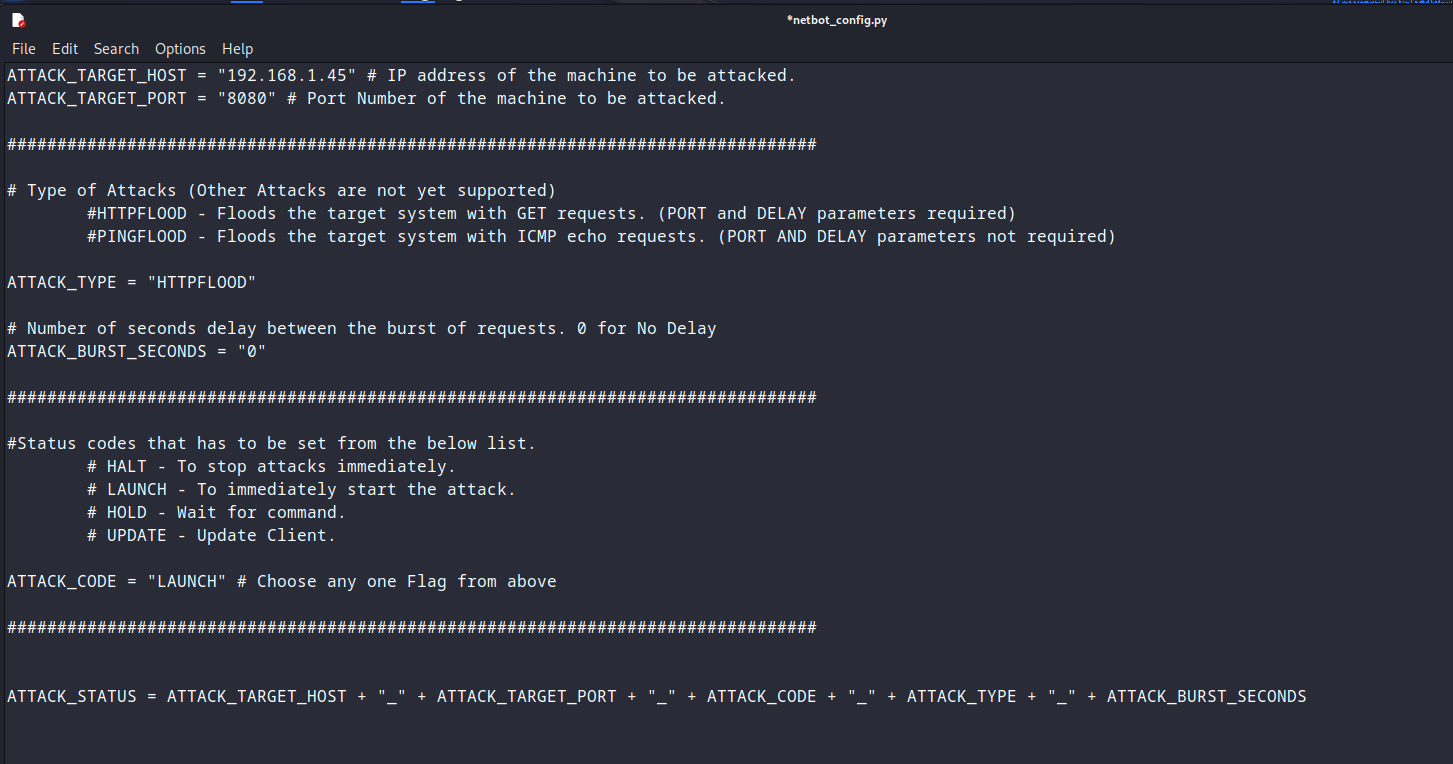This screenshot has height=764, width=1453.
Task: Open the Edit menu
Action: coord(64,48)
